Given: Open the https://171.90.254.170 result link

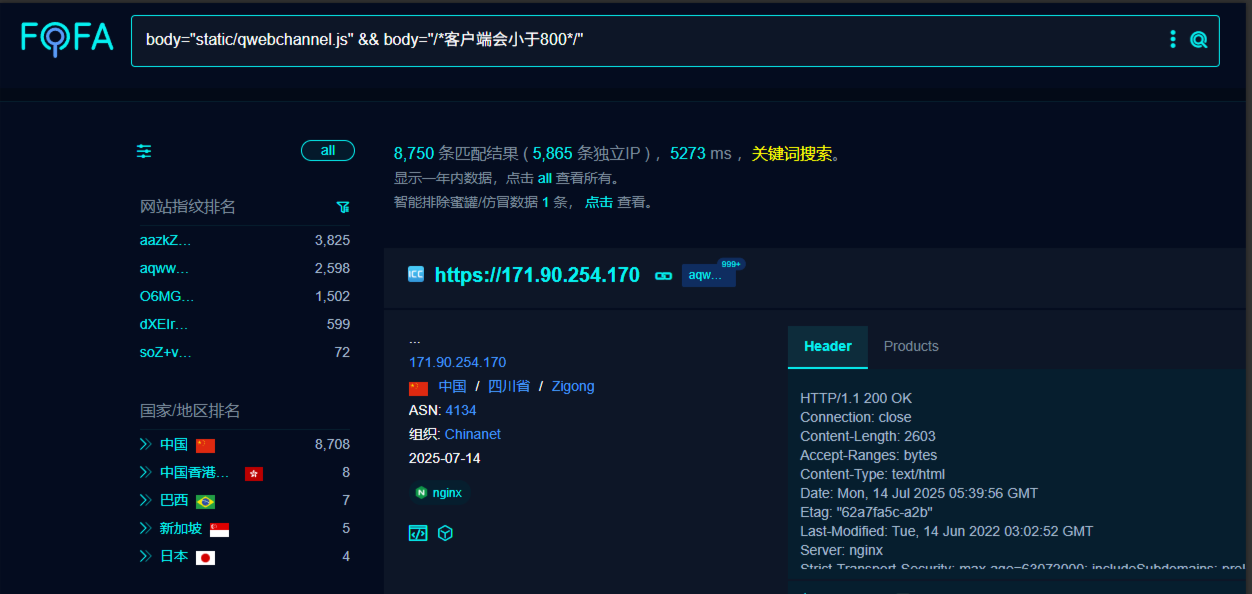Looking at the screenshot, I should (x=537, y=275).
